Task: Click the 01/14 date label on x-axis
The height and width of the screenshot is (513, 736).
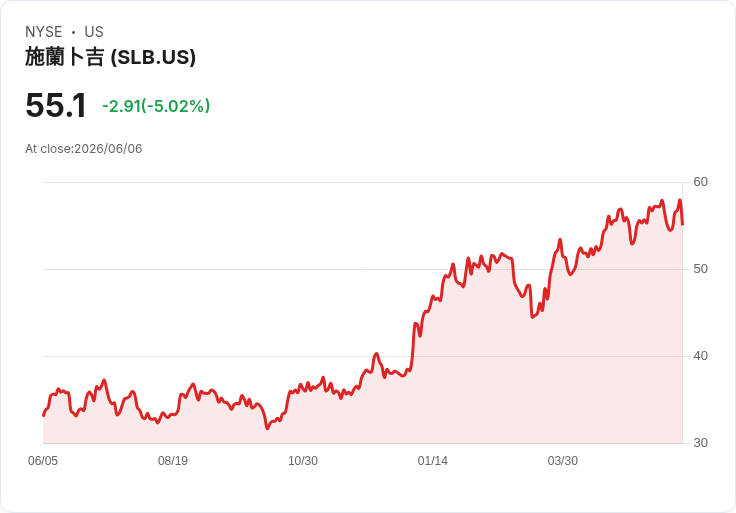Action: (432, 461)
